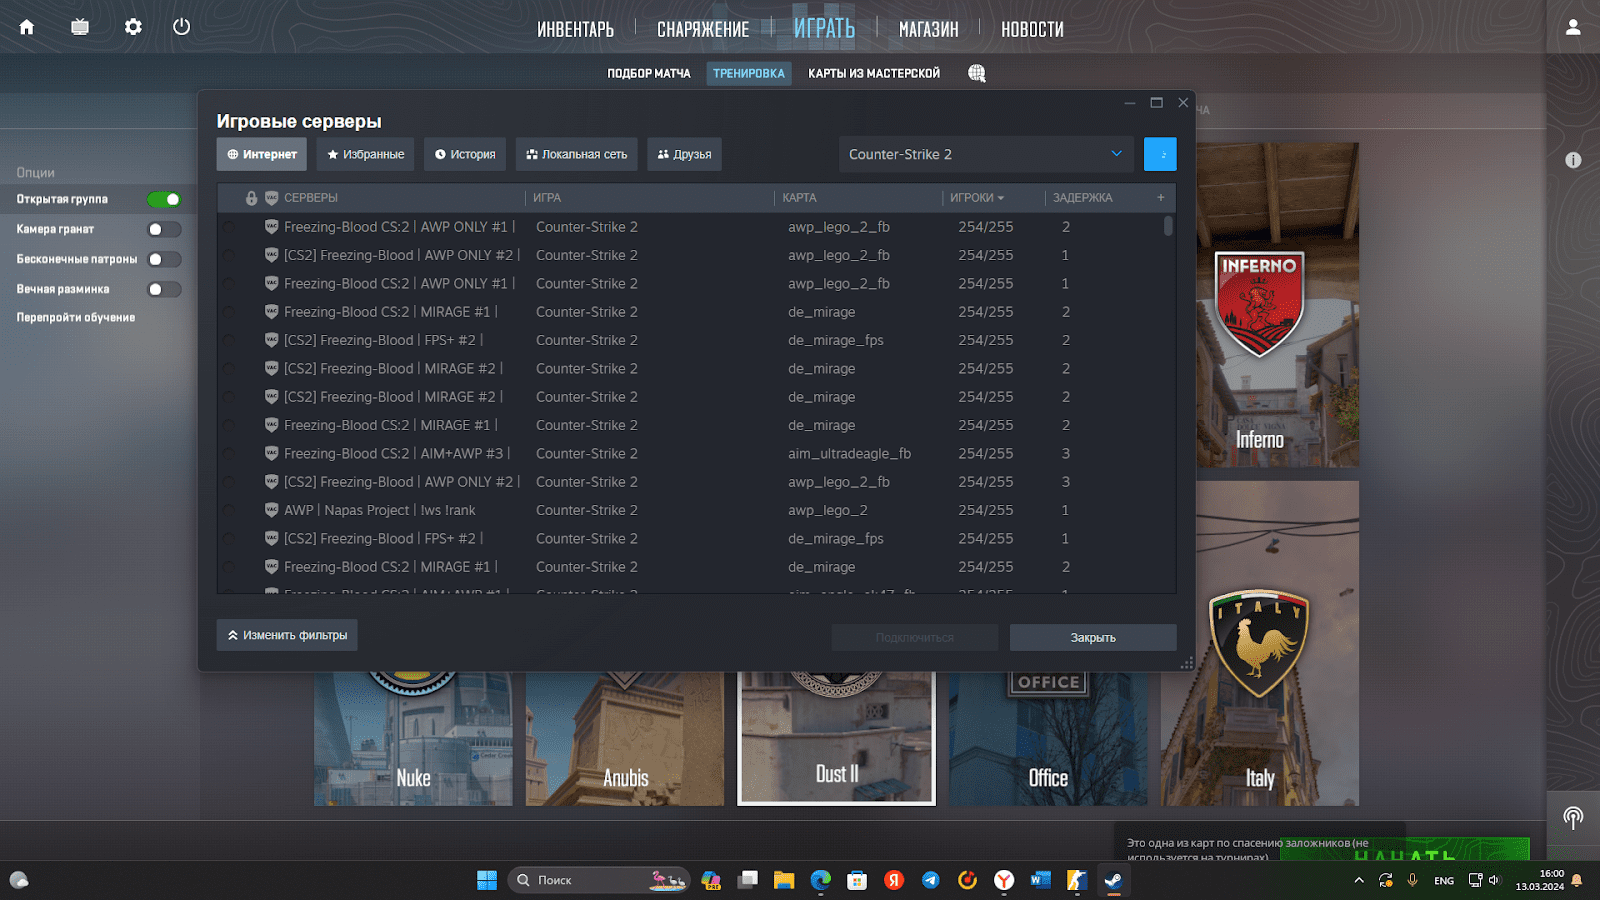Click the Windows search box Поиск

coord(599,880)
